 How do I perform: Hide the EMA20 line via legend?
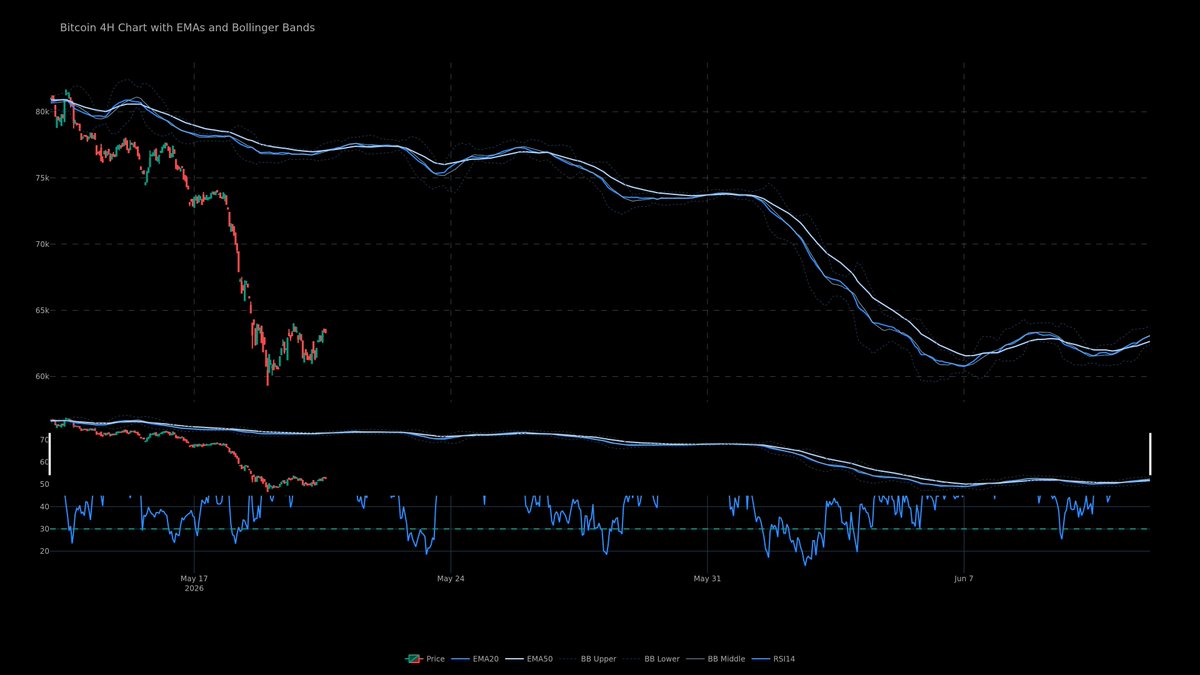pyautogui.click(x=477, y=659)
